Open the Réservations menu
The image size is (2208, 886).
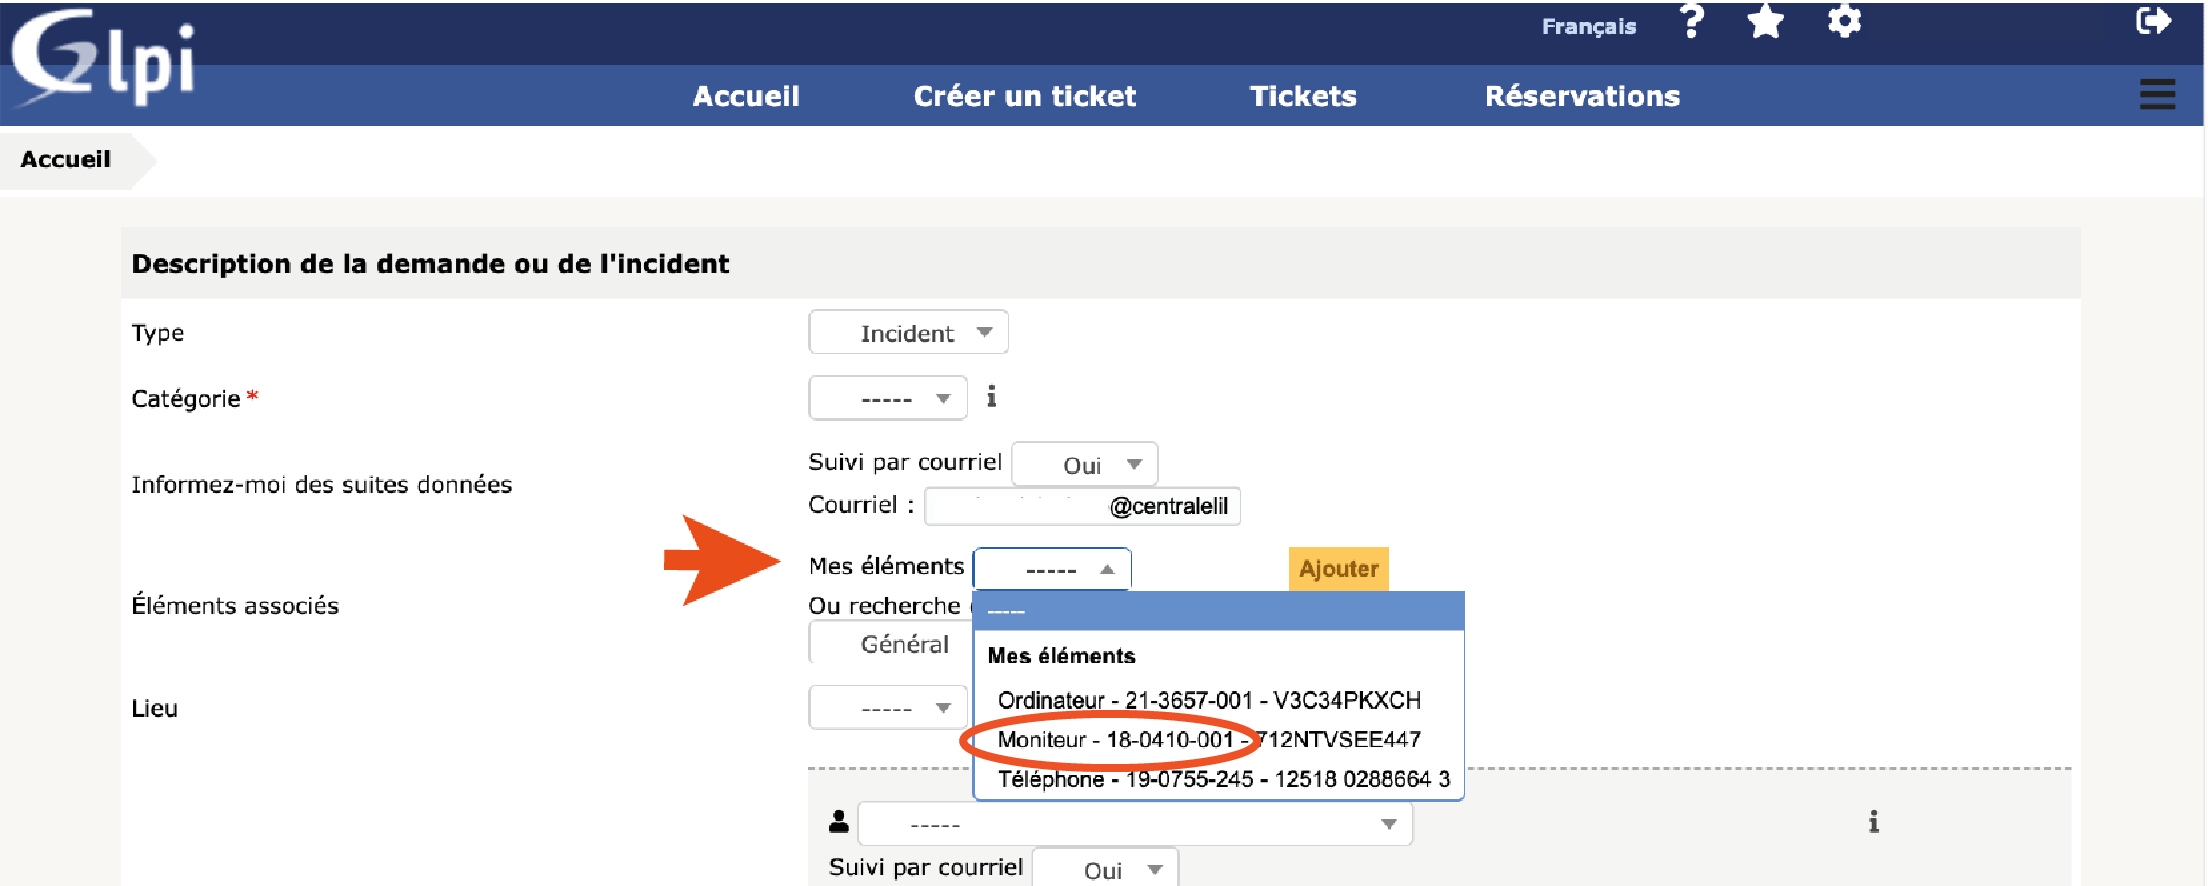point(1582,96)
